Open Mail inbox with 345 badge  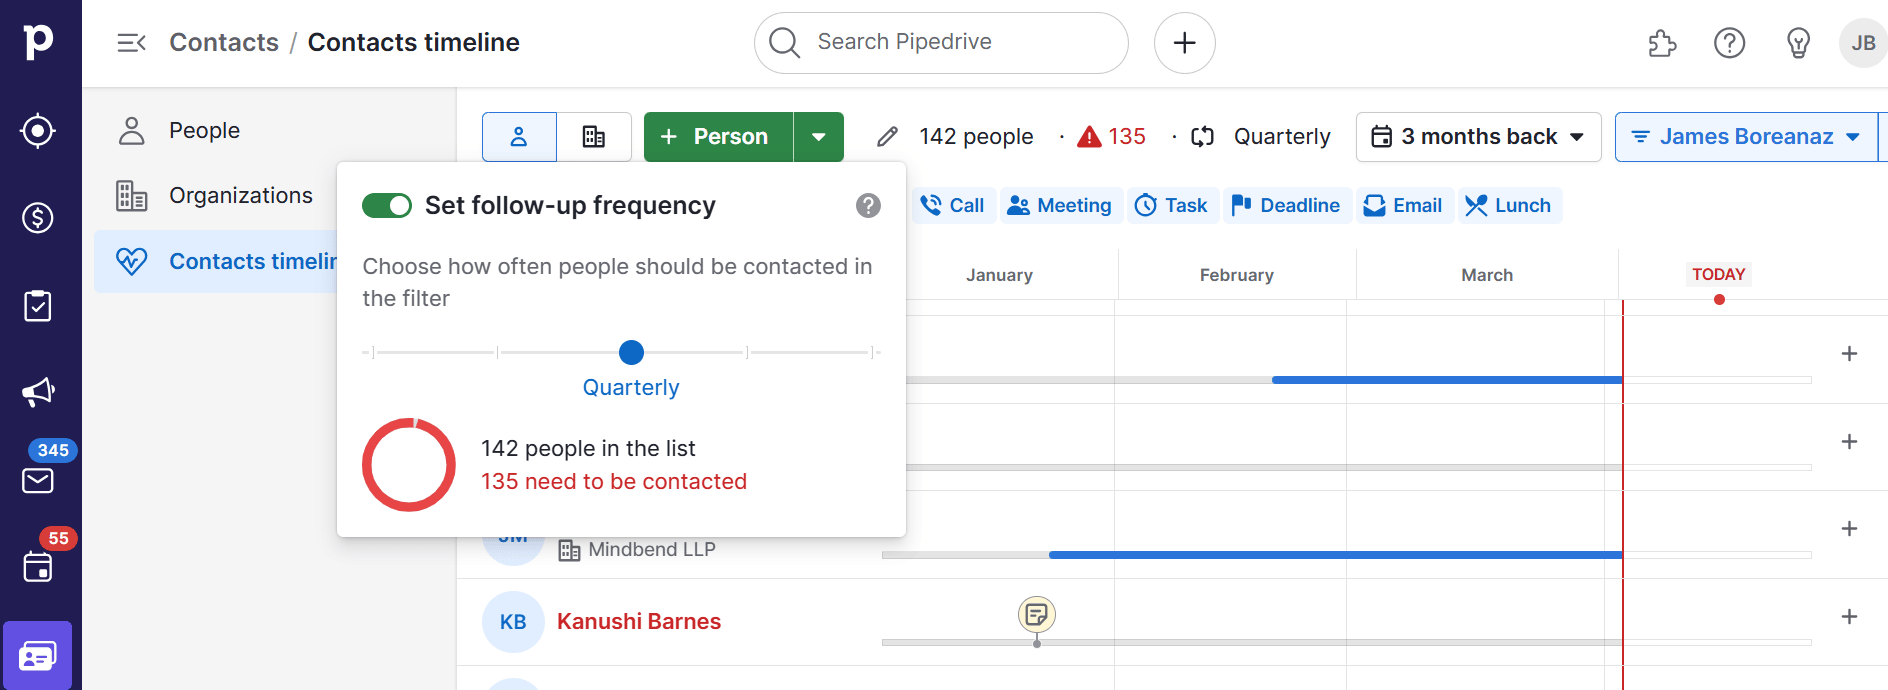pos(38,481)
